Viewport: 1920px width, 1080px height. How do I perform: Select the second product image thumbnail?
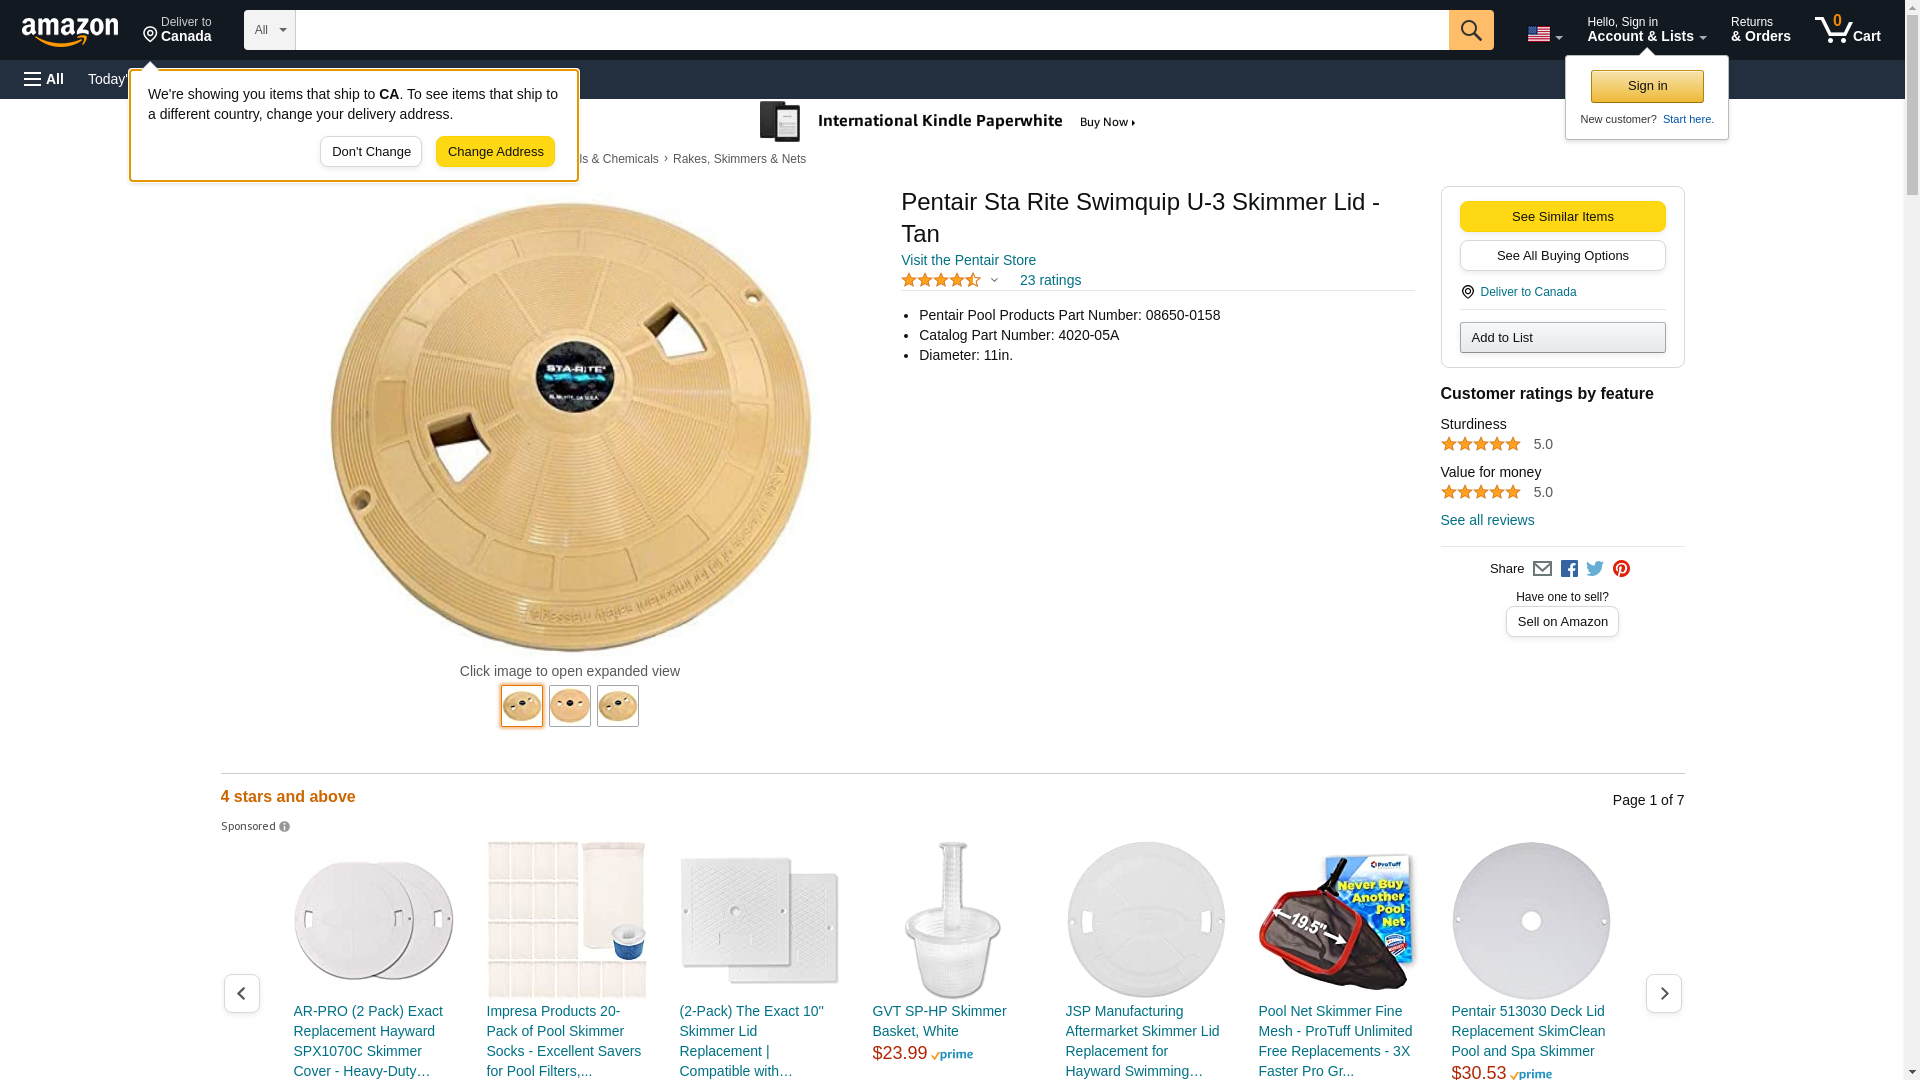570,706
